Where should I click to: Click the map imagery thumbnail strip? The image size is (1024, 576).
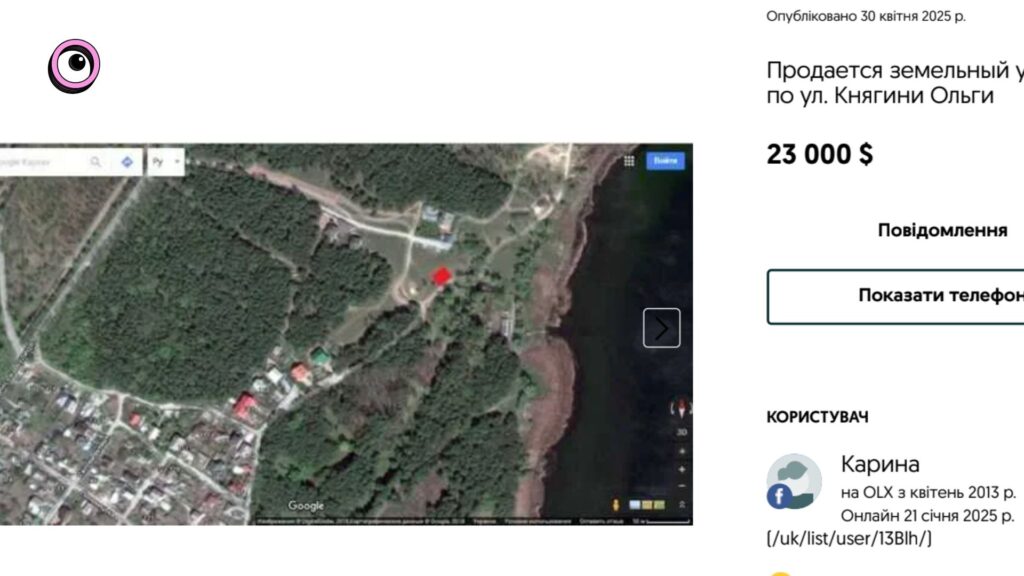[x=647, y=505]
